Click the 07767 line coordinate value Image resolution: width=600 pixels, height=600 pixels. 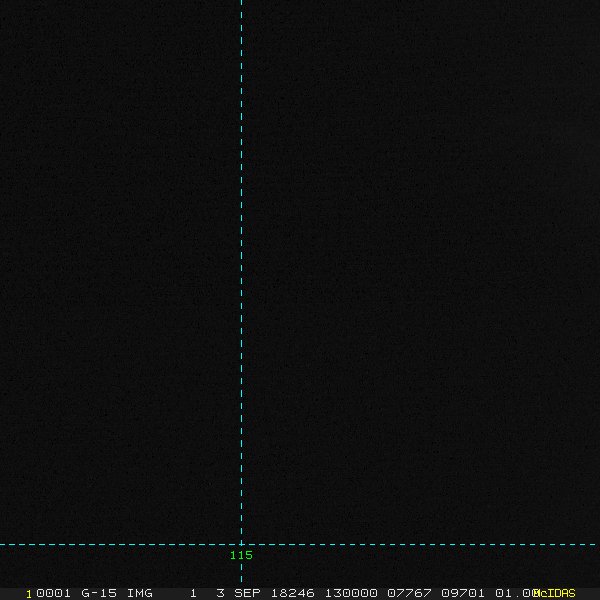click(x=409, y=593)
